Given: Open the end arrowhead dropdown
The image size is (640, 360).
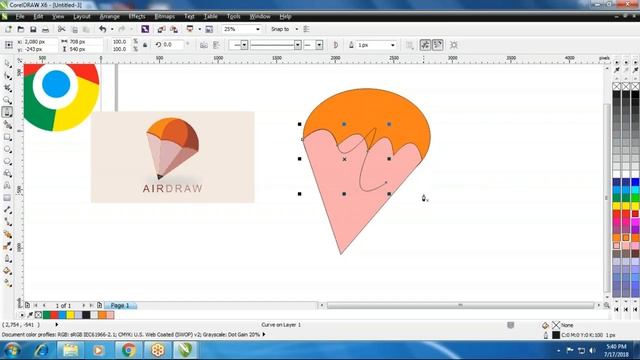Looking at the screenshot, I should point(319,45).
